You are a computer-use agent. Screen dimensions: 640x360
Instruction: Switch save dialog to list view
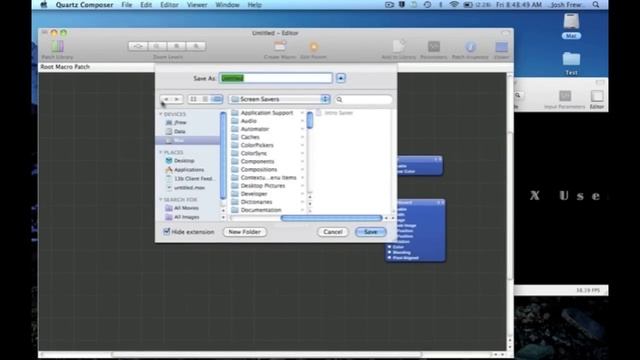click(205, 99)
